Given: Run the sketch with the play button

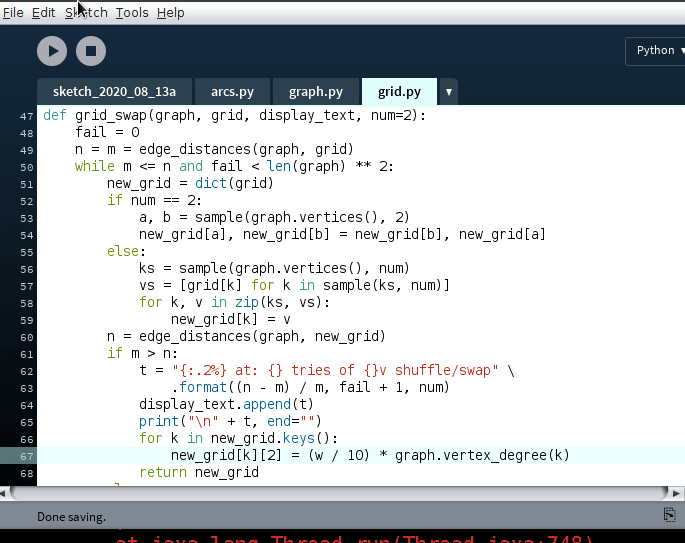Looking at the screenshot, I should click(52, 51).
